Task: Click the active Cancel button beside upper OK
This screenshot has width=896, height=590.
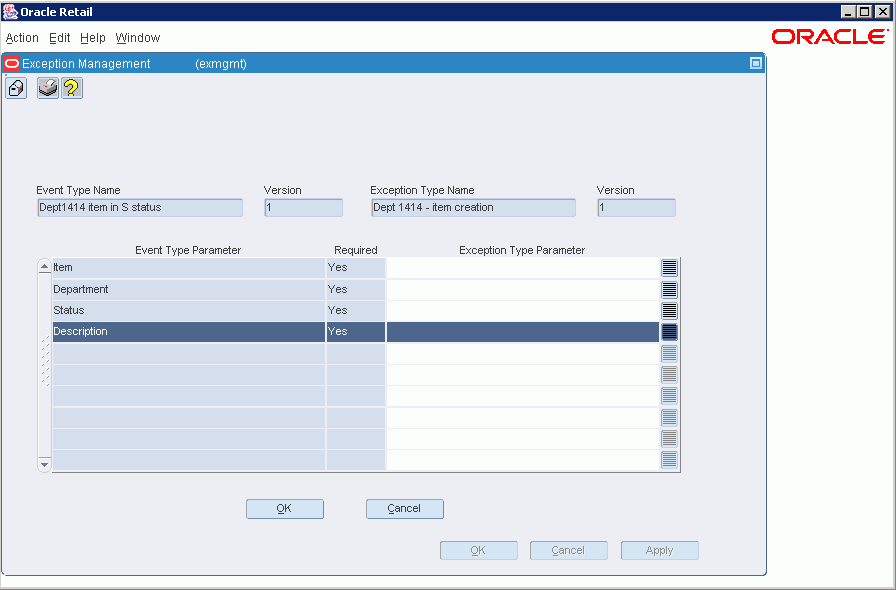Action: 405,509
